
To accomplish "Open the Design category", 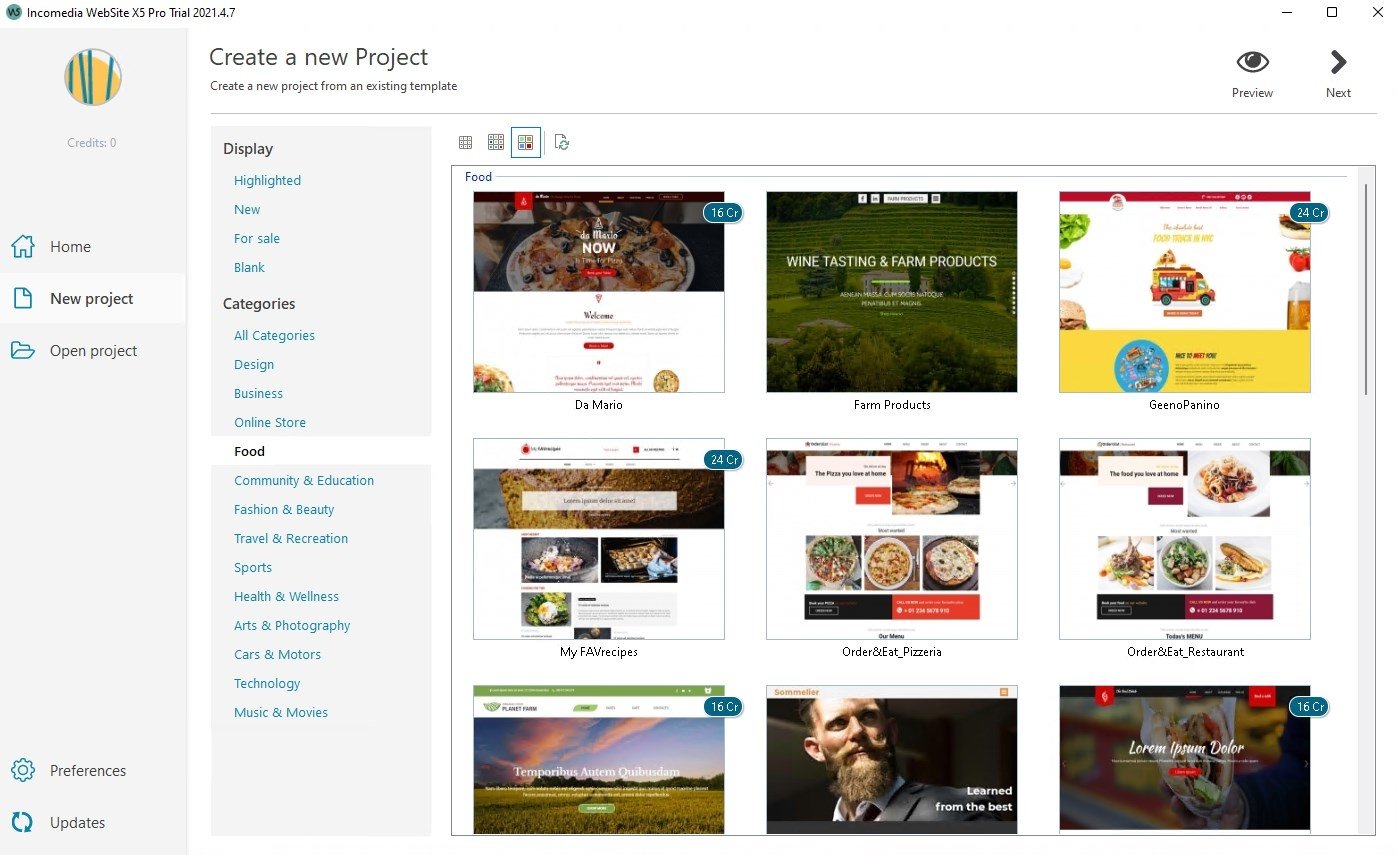I will [x=254, y=364].
